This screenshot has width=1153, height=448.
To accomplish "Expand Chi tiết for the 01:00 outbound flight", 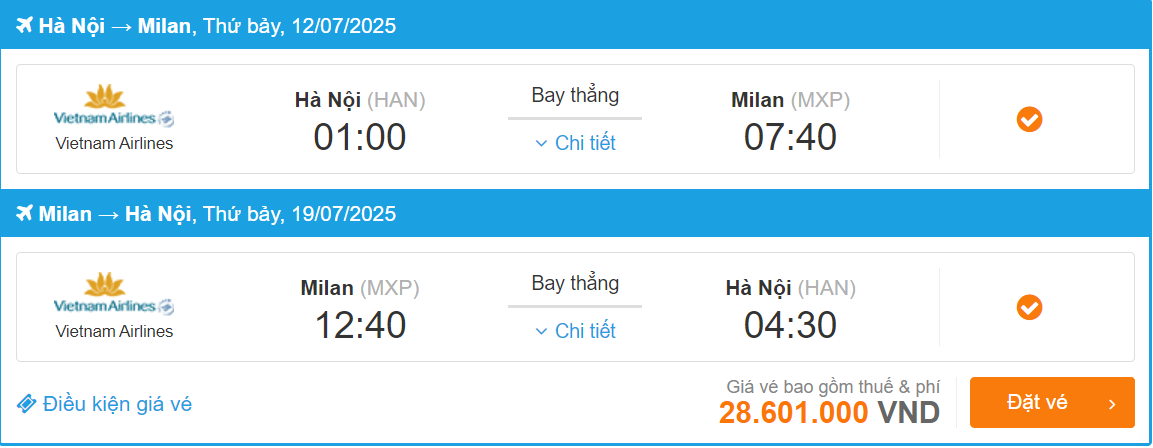I will point(585,143).
